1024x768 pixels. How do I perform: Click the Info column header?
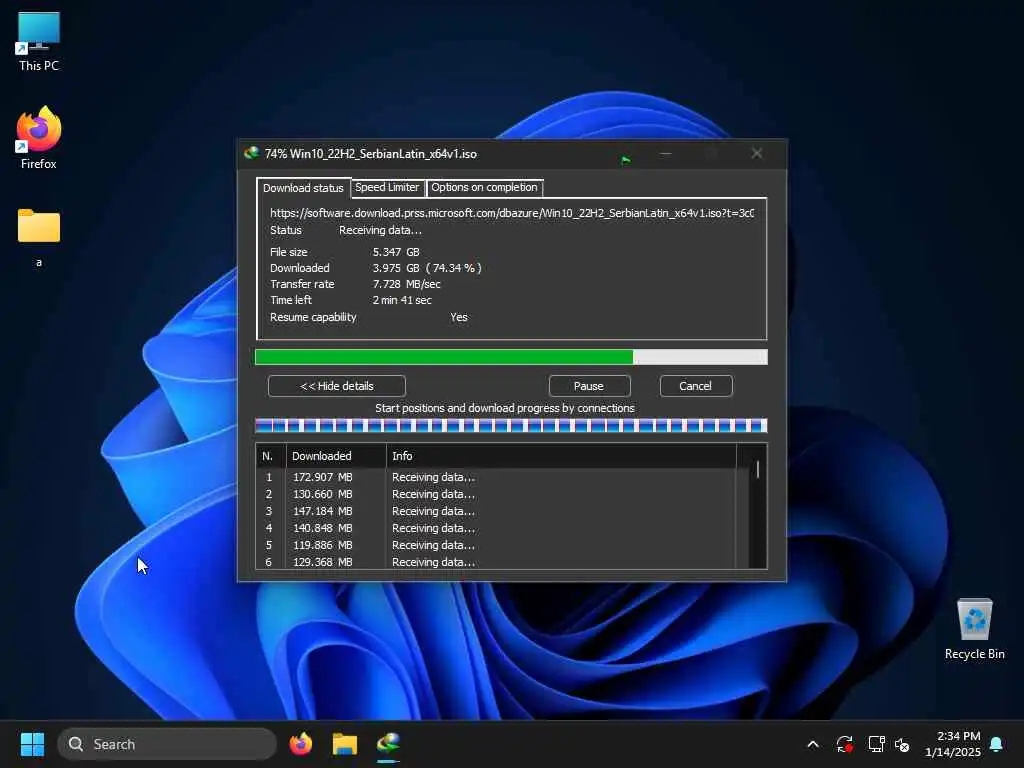561,456
